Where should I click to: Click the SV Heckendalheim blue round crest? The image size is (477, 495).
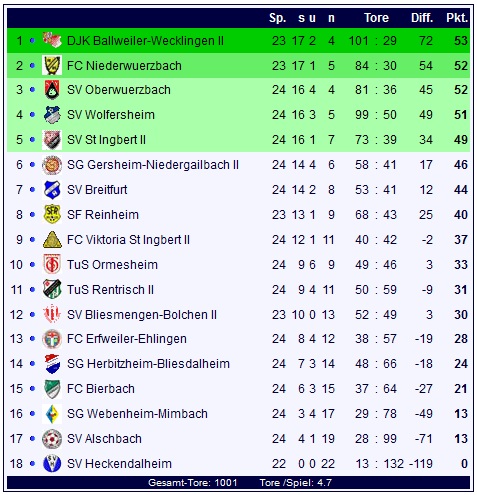pos(52,463)
